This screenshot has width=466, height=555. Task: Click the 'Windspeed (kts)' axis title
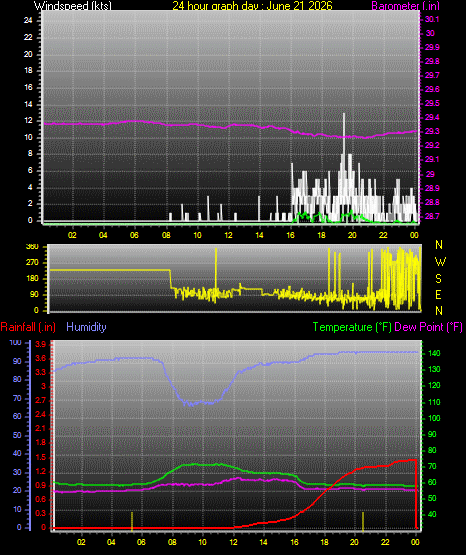[73, 6]
